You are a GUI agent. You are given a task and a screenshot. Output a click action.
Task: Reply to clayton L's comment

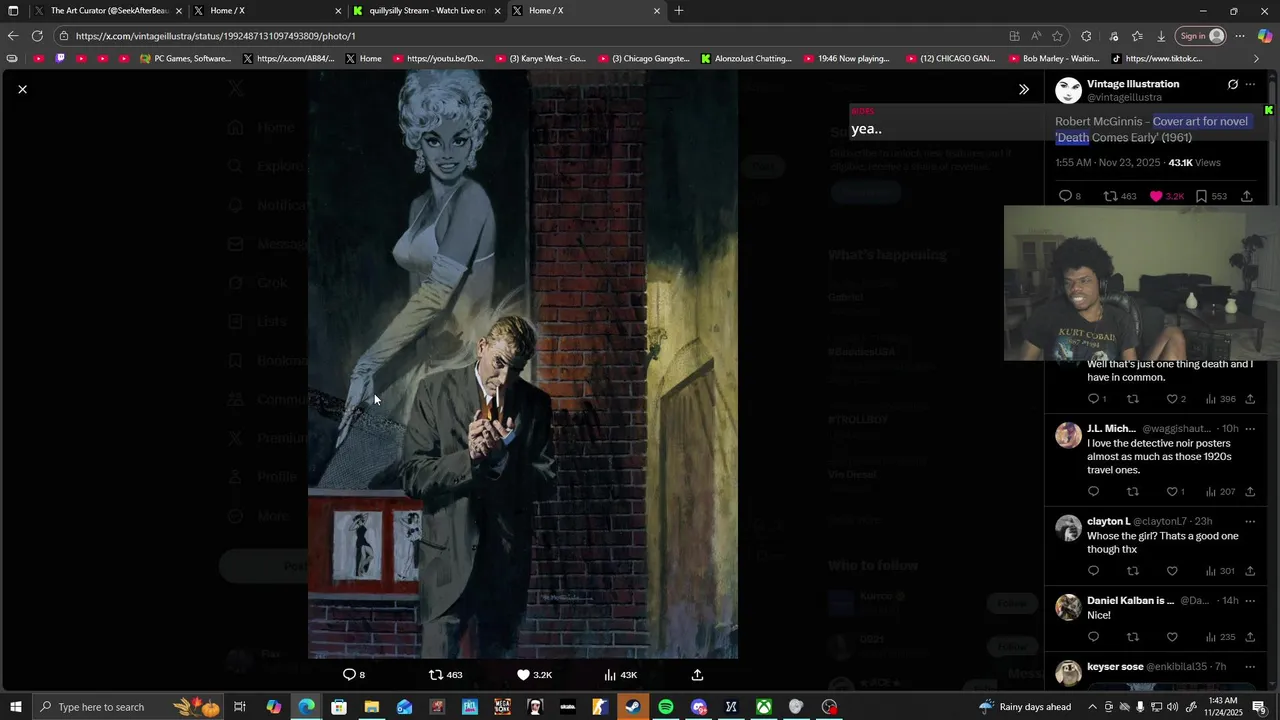1093,571
